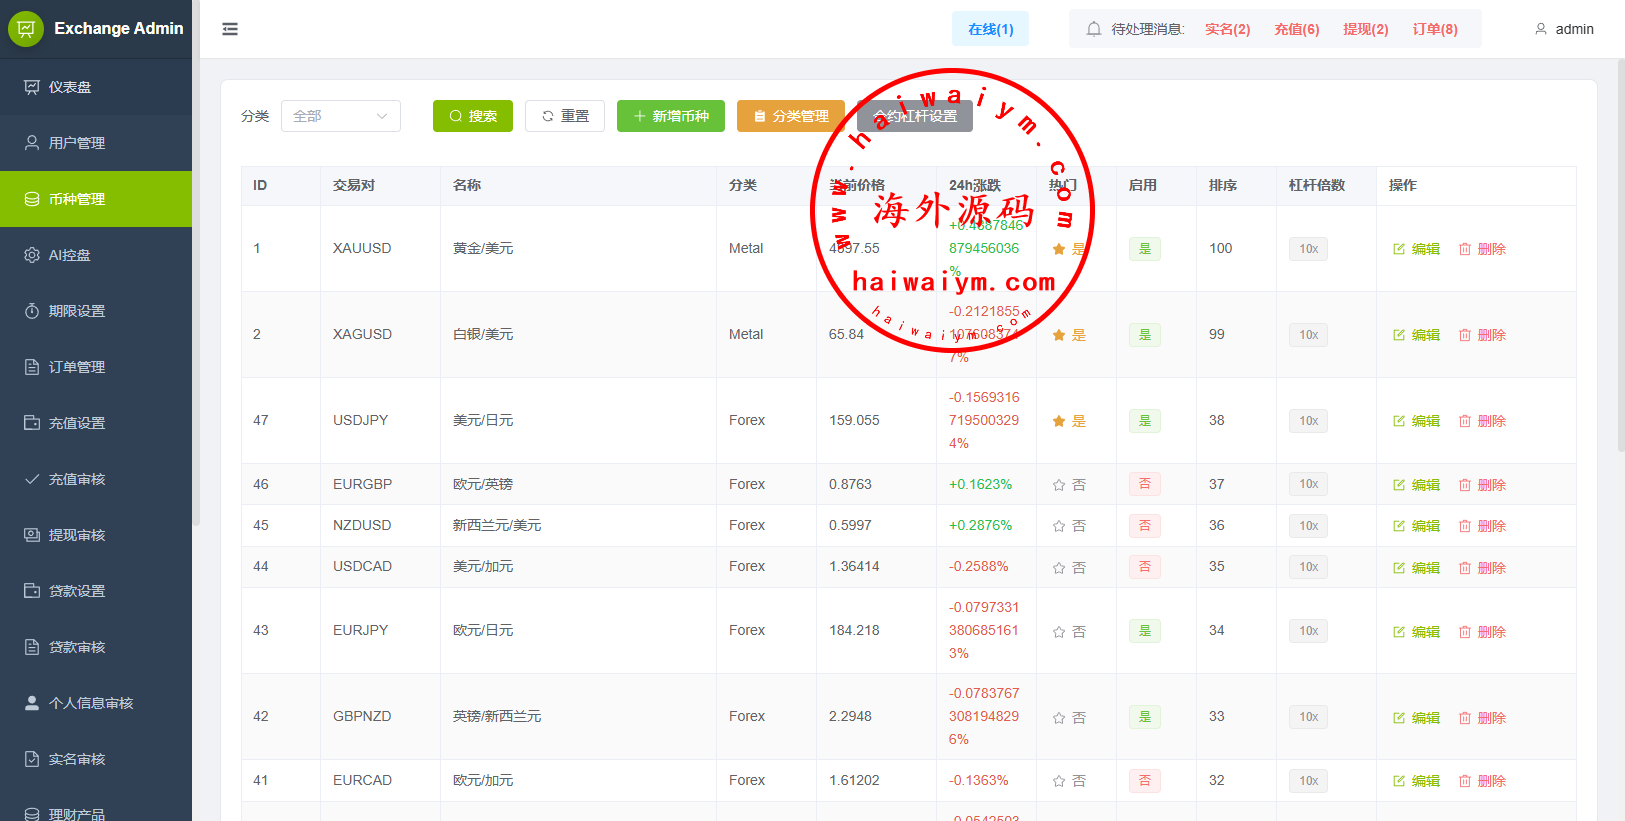Click the Exchange Admin logo icon
The width and height of the screenshot is (1625, 821).
click(x=26, y=29)
